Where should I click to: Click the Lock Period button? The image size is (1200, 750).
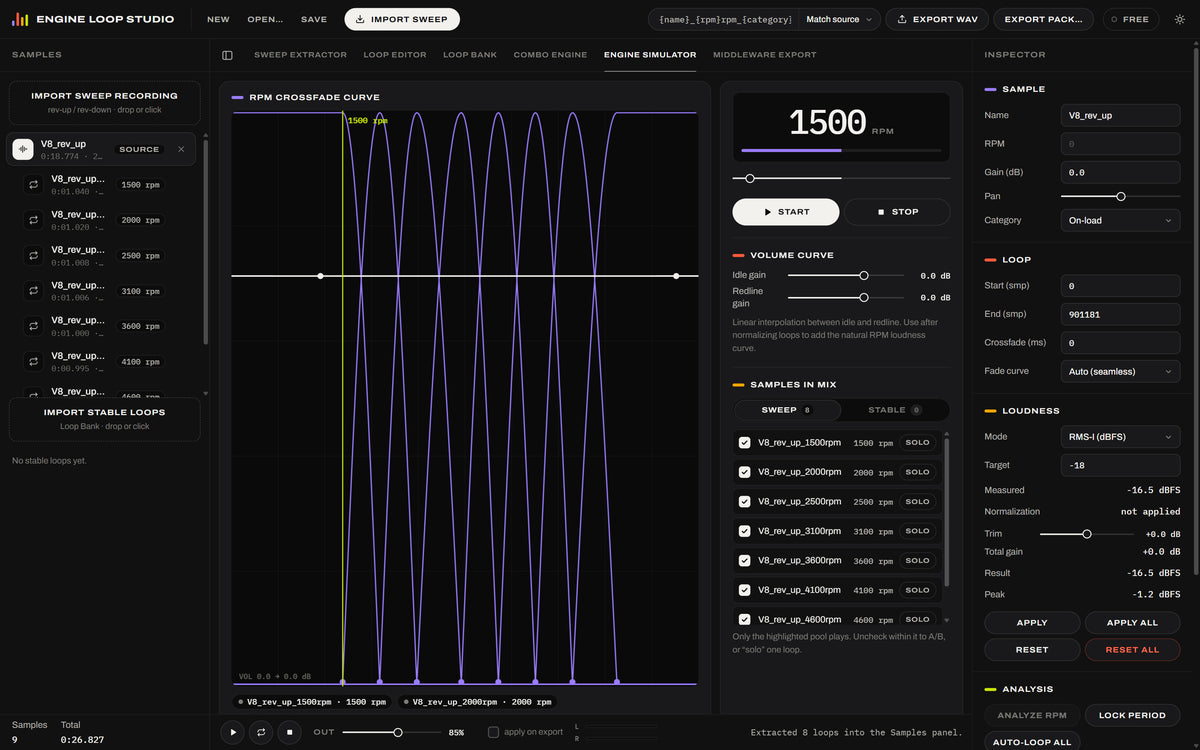coord(1132,715)
